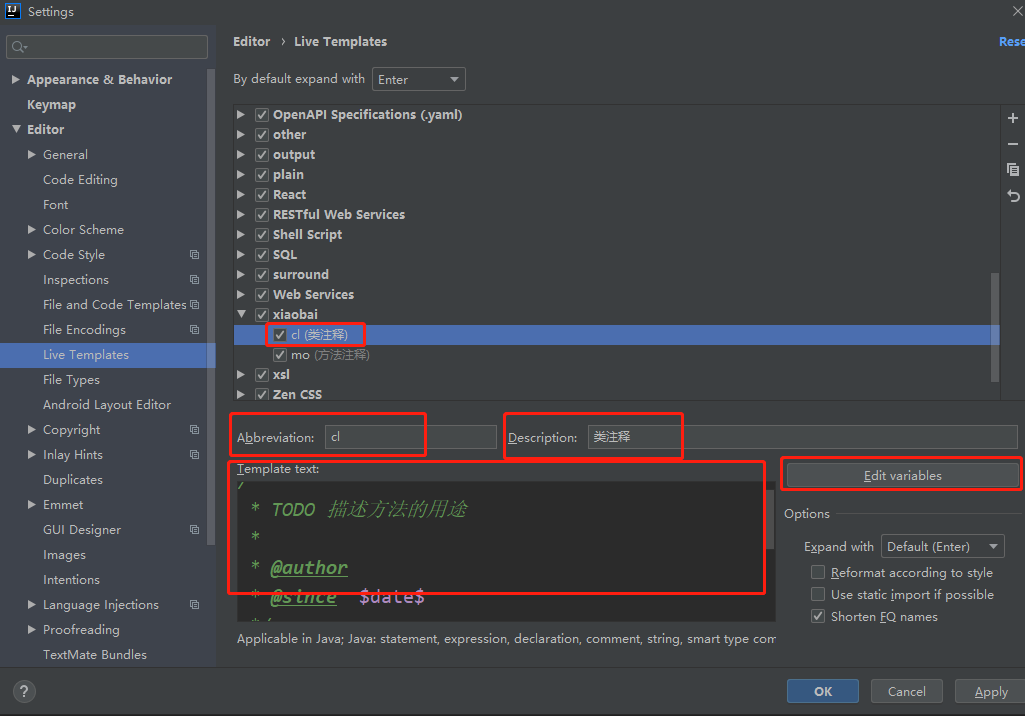Toggle the plain template group checkbox

click(x=262, y=175)
